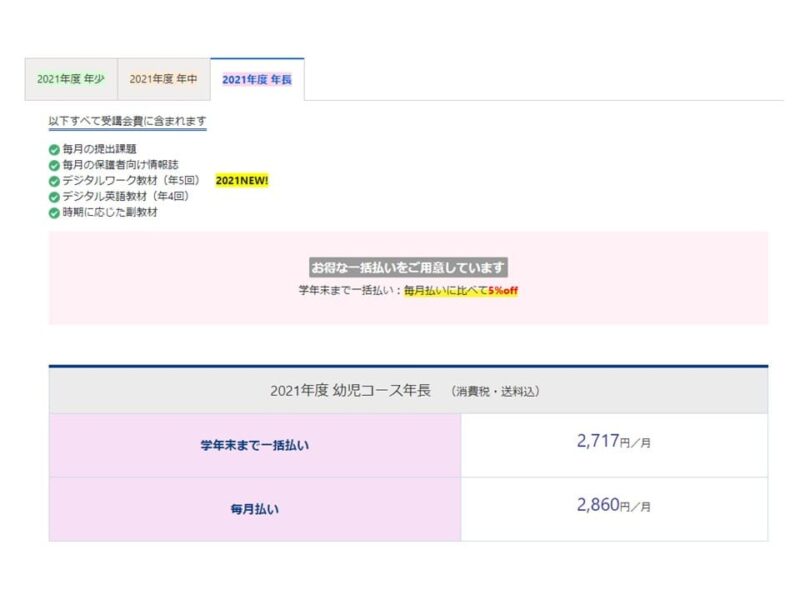Switch to the 2021年度 年少 tab
Screen dimensions: 800x600
(71, 79)
